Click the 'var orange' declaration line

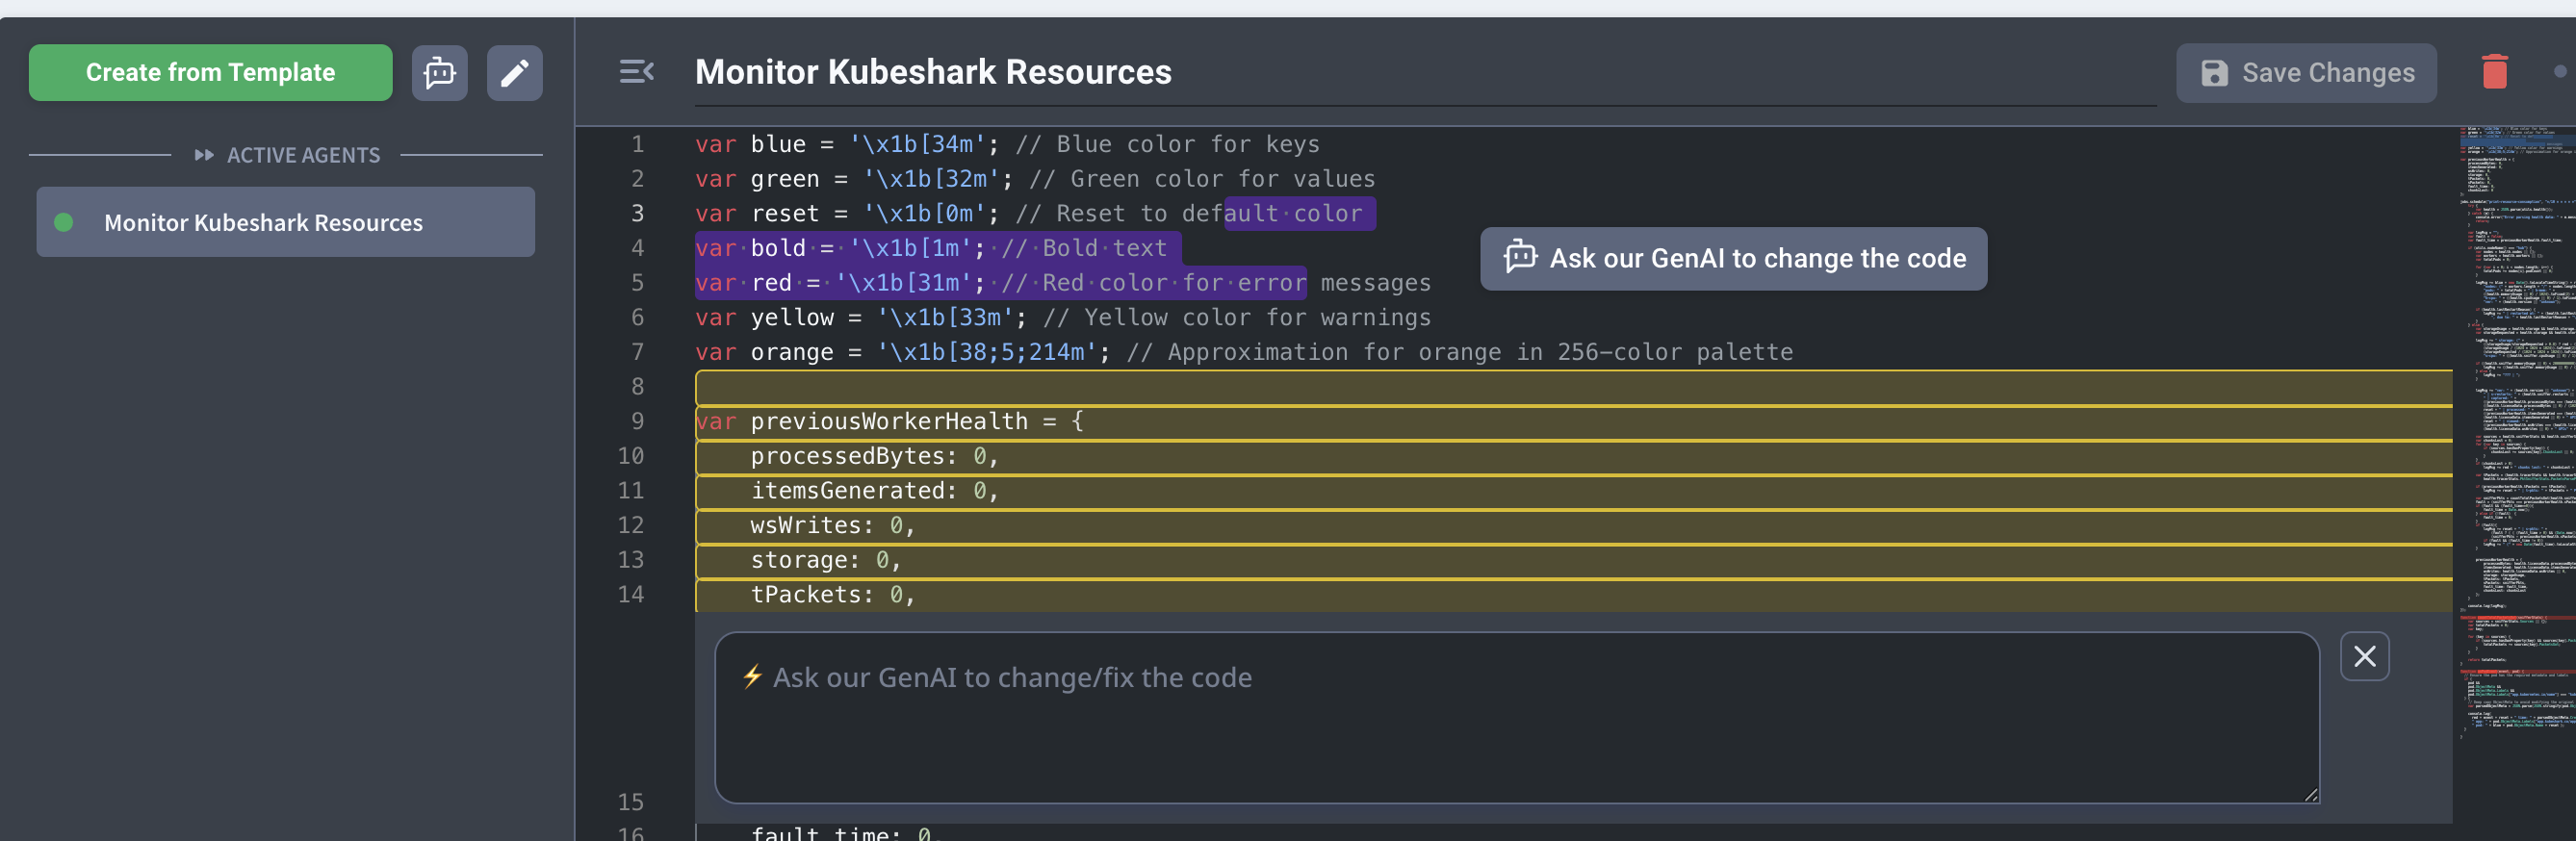[1244, 352]
